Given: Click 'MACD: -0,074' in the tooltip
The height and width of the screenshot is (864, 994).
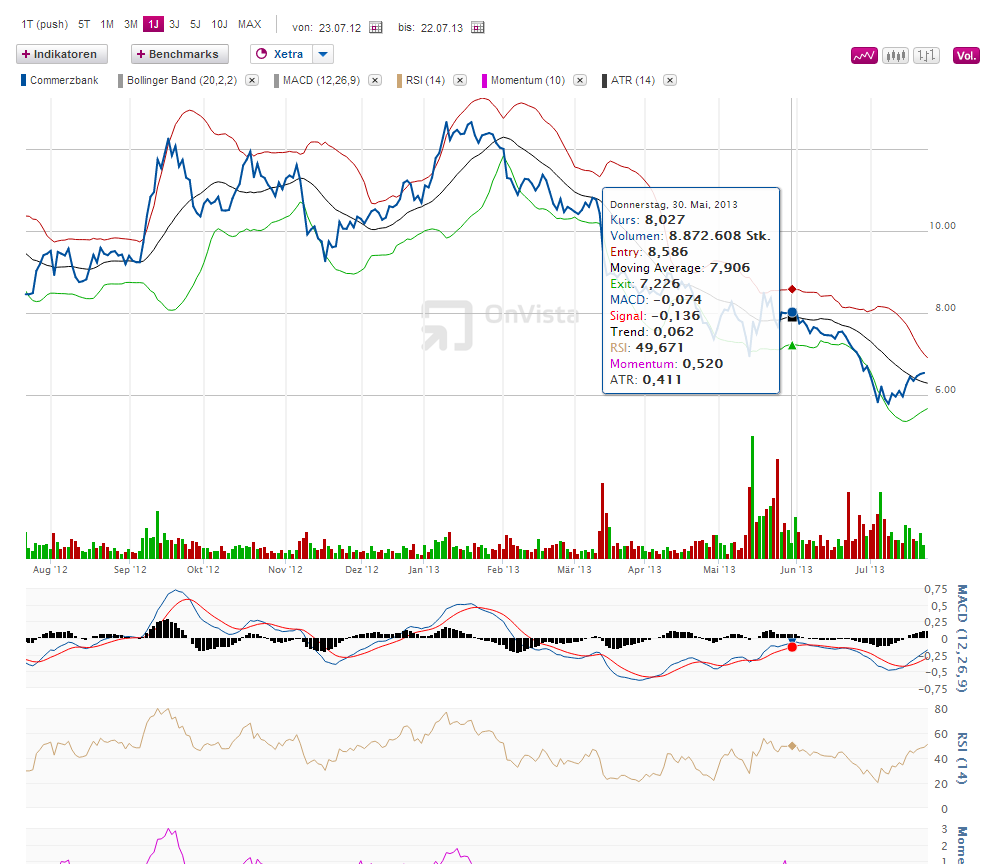Looking at the screenshot, I should click(655, 300).
